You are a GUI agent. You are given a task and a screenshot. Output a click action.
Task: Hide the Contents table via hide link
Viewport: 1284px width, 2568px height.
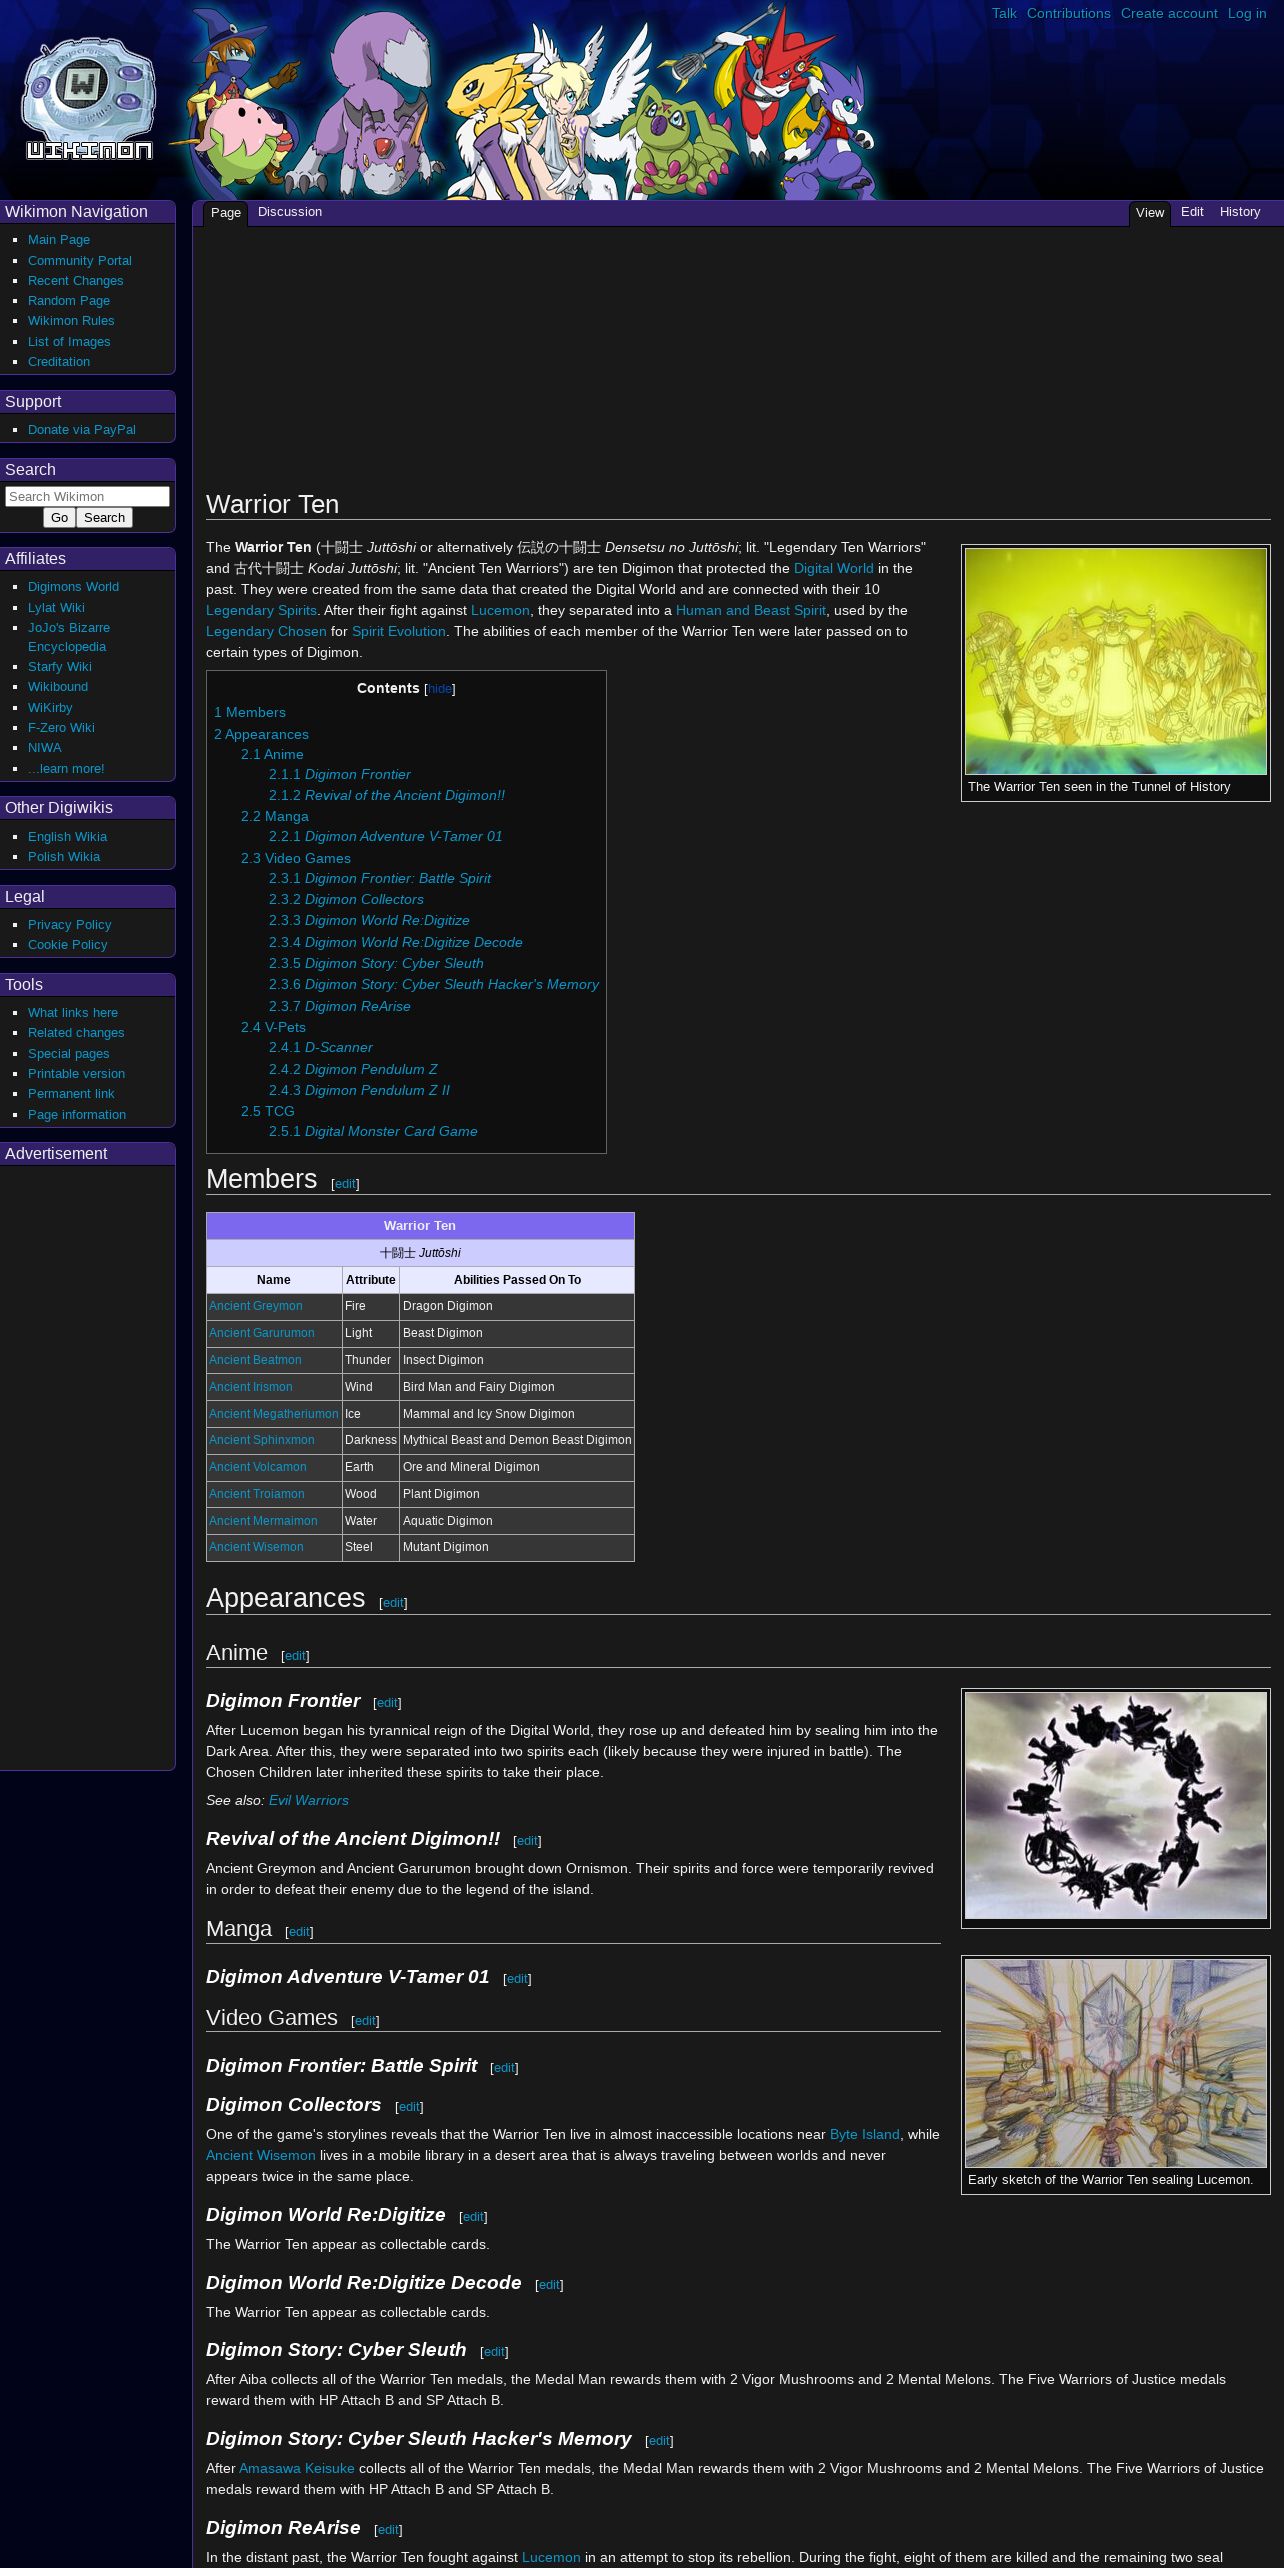440,689
